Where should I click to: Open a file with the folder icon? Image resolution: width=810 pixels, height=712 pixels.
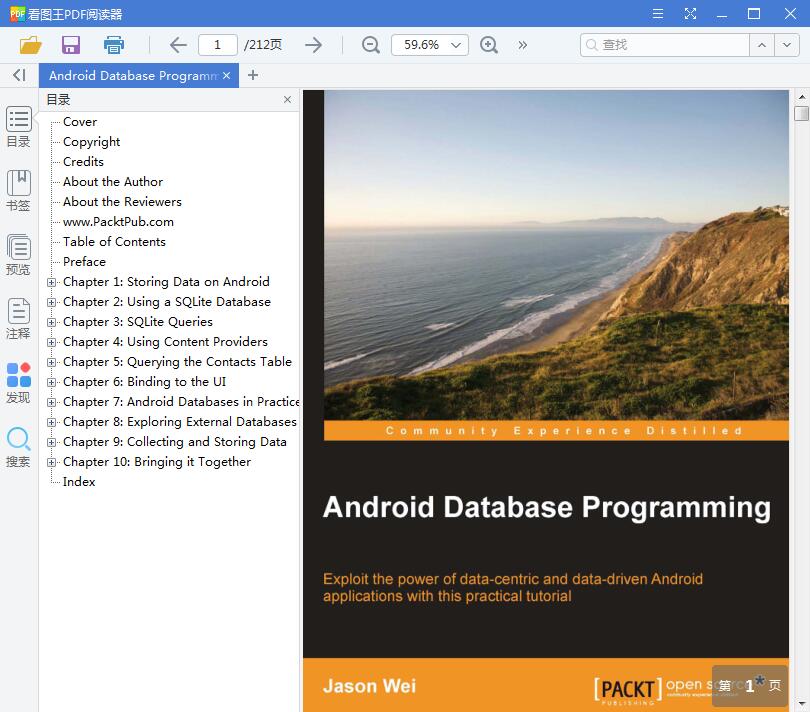pyautogui.click(x=30, y=45)
